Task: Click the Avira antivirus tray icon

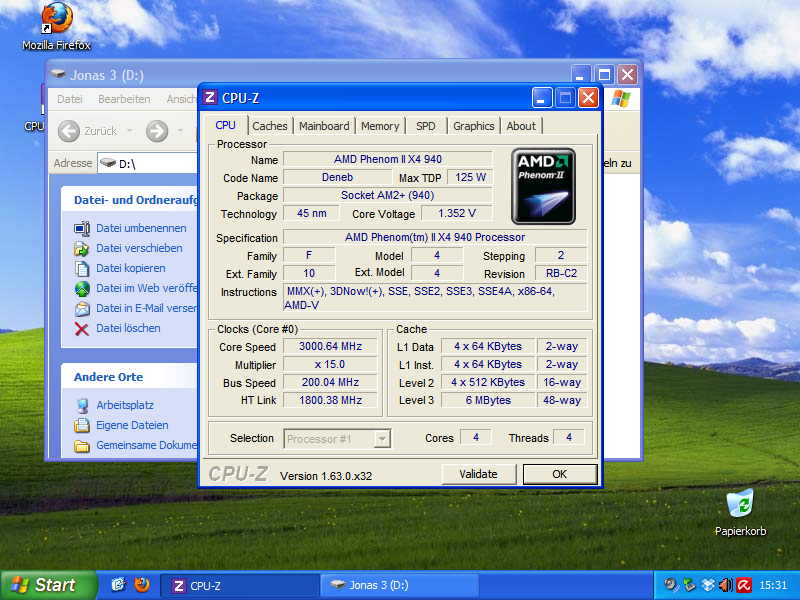Action: pos(743,585)
